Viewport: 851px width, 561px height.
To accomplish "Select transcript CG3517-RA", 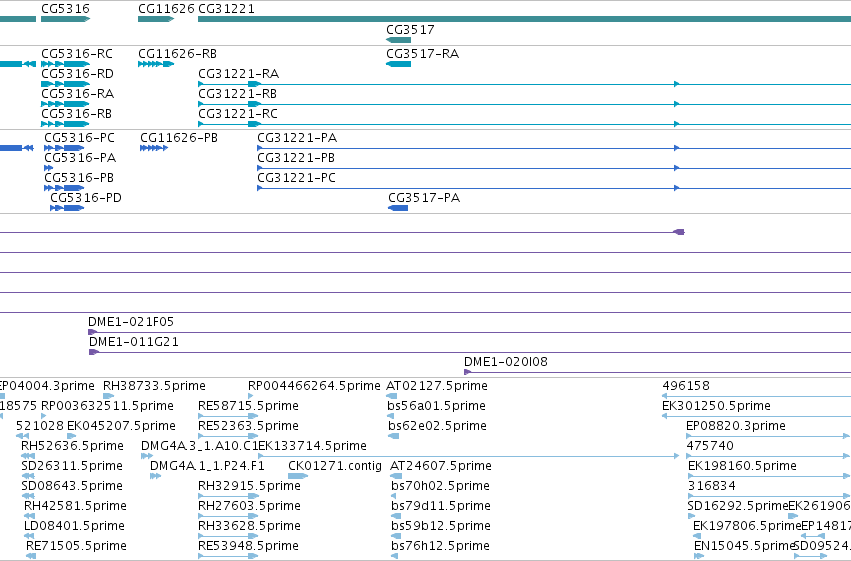I will tap(422, 54).
